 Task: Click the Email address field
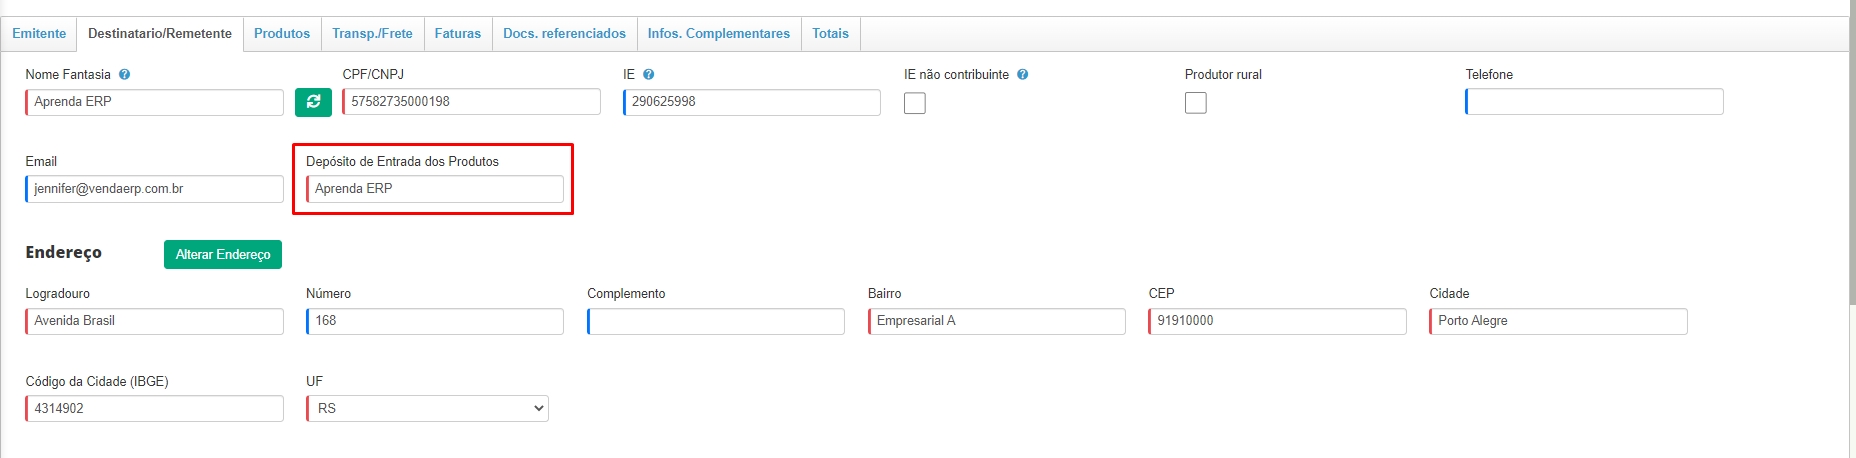click(154, 189)
